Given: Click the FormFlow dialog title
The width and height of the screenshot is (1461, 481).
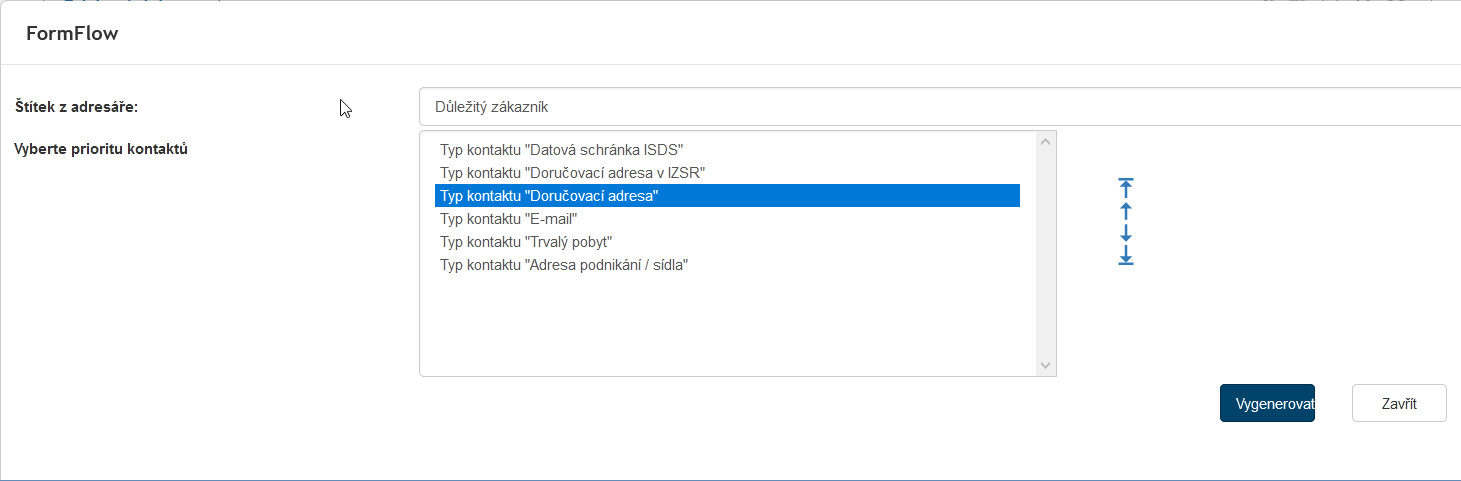Looking at the screenshot, I should coord(72,33).
